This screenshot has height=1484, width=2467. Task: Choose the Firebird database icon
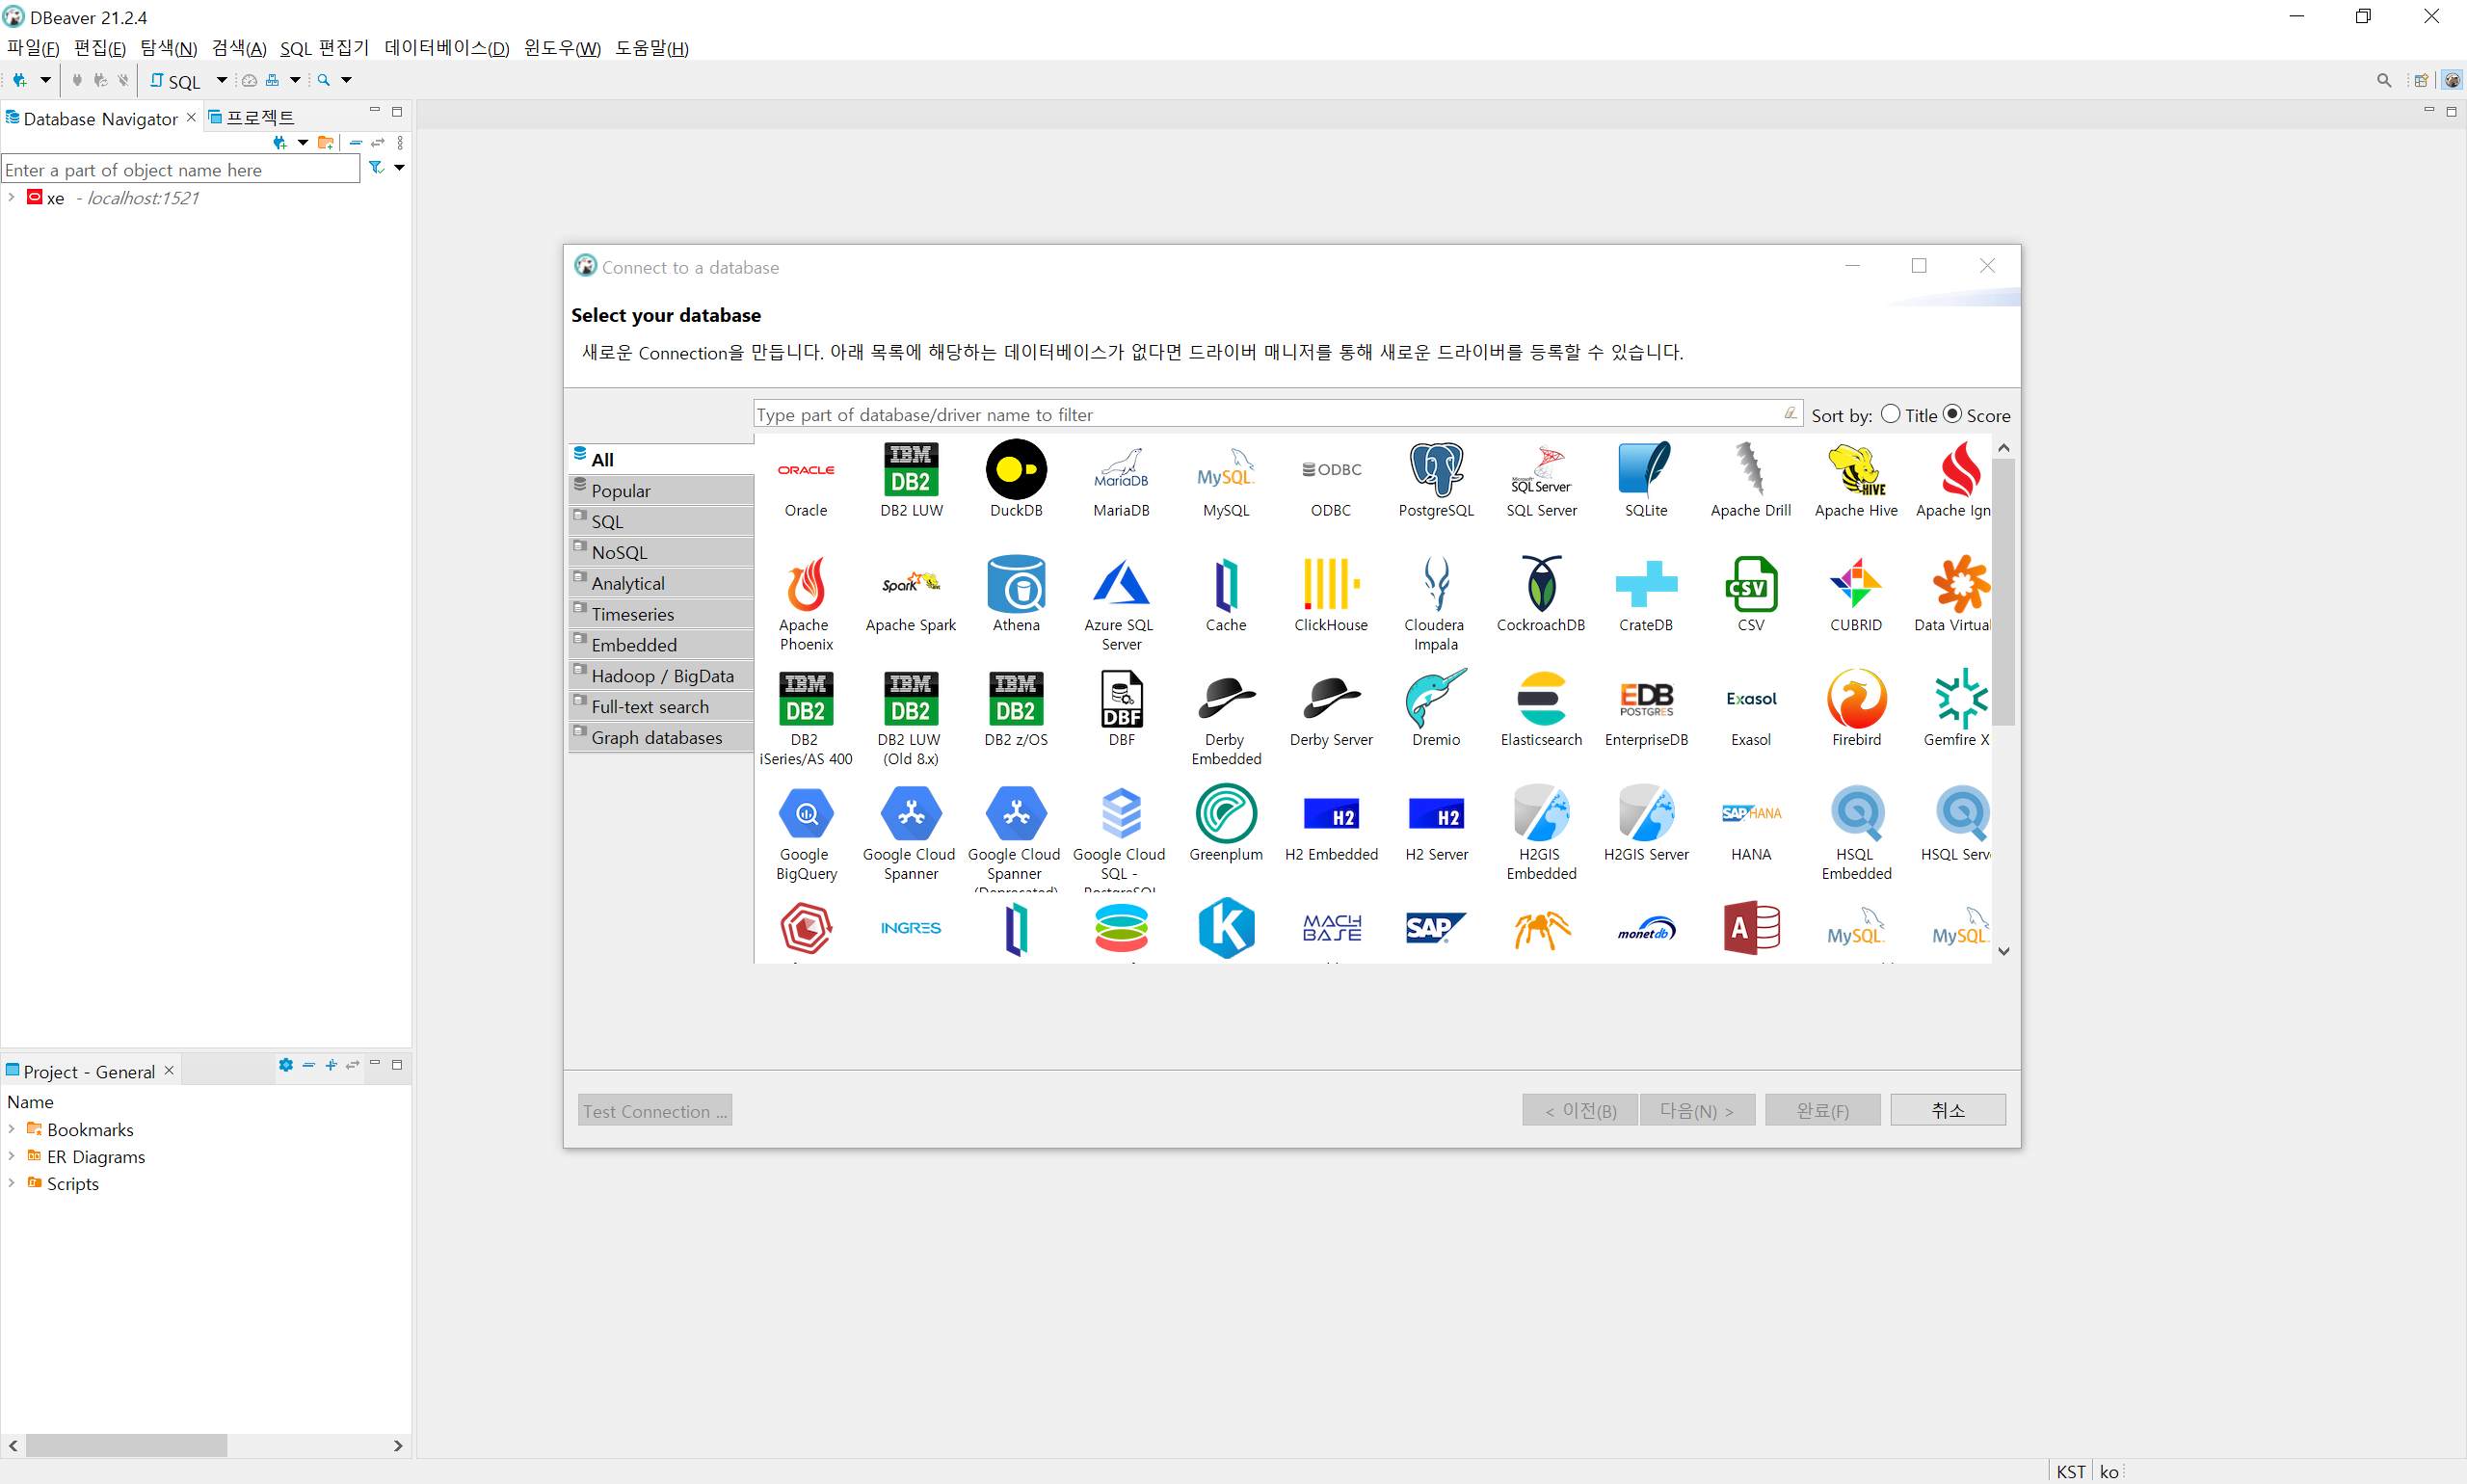pos(1855,700)
